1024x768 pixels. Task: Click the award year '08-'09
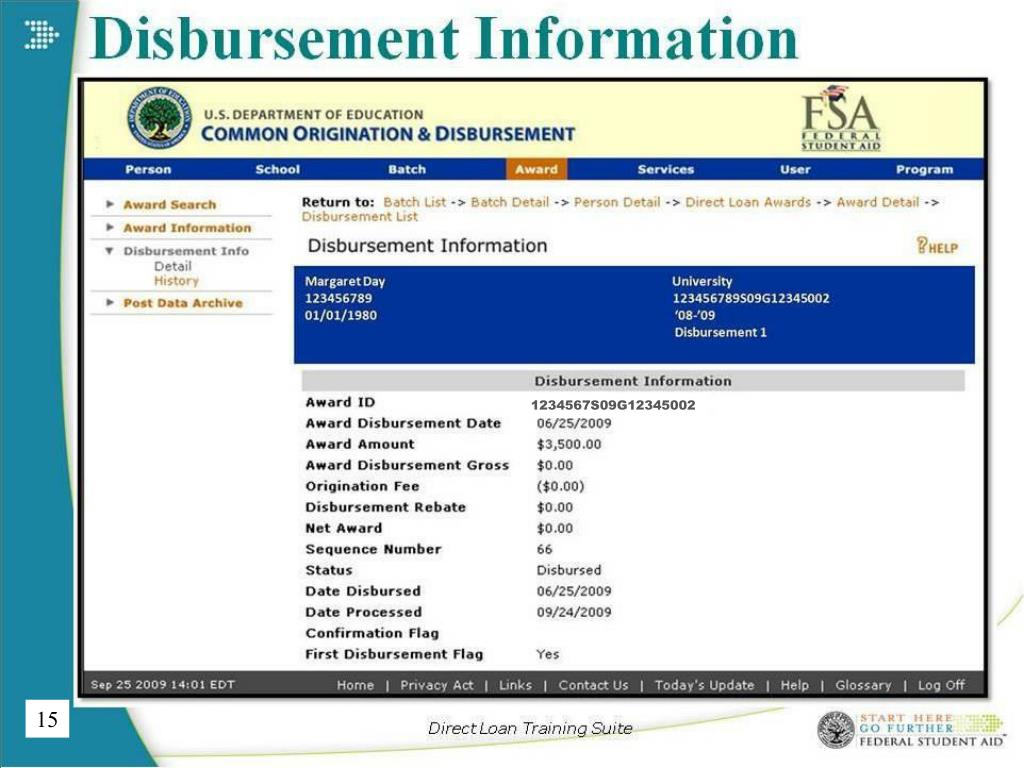click(695, 315)
